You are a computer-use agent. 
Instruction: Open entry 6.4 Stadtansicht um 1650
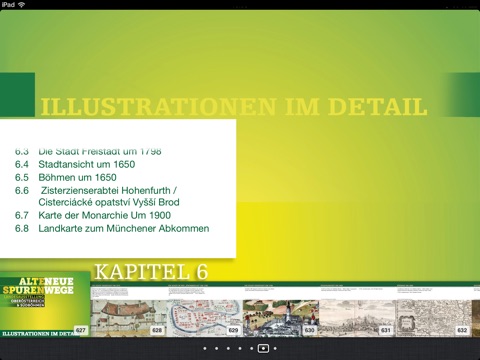[x=75, y=164]
